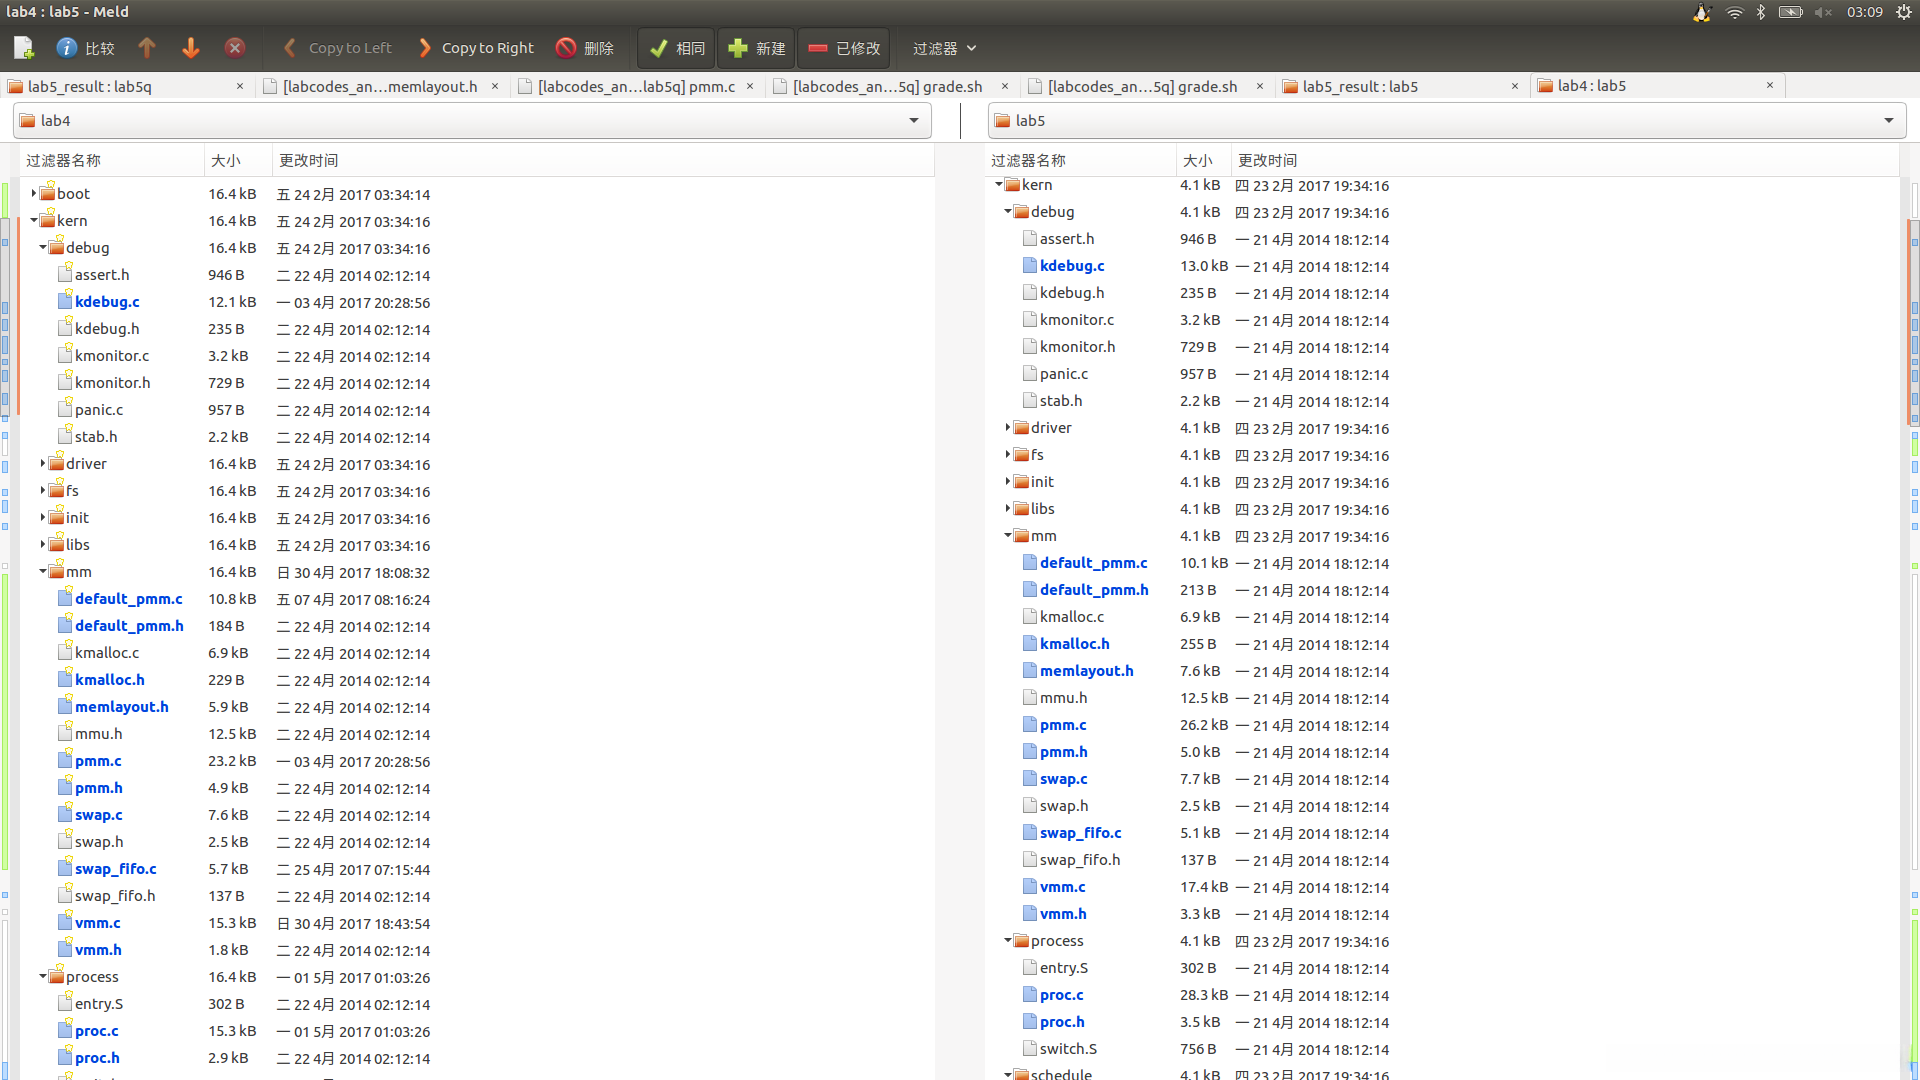The height and width of the screenshot is (1080, 1920).
Task: Select kdebug.c in the left pane
Action: (107, 302)
